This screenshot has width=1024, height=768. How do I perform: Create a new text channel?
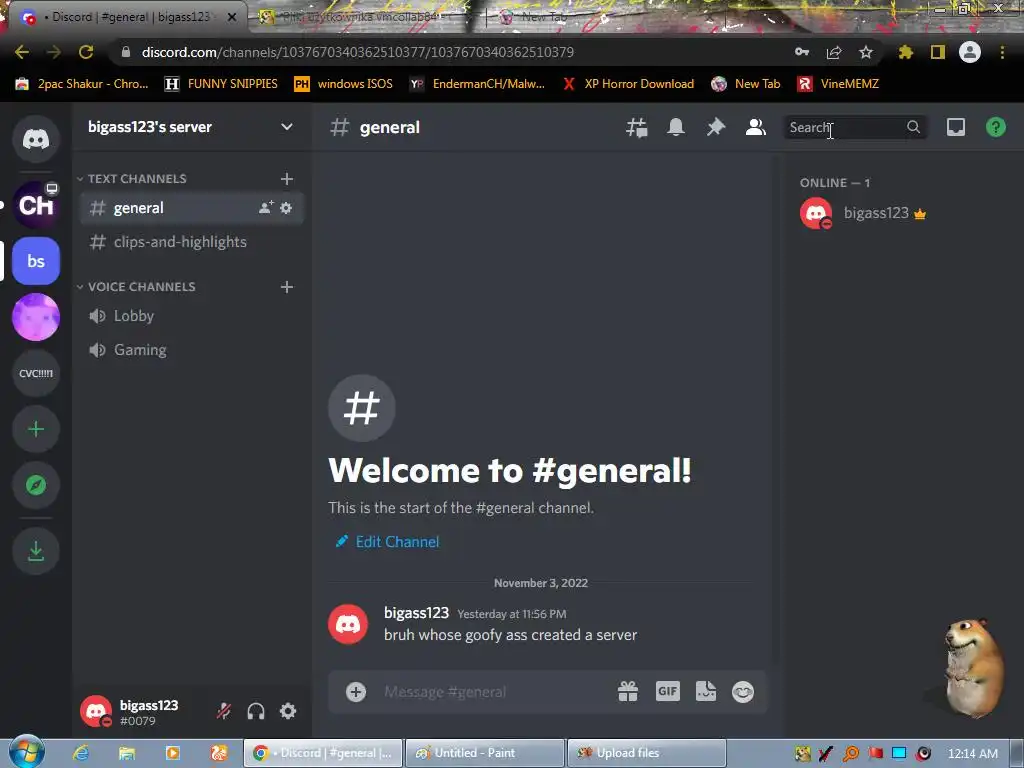287,179
